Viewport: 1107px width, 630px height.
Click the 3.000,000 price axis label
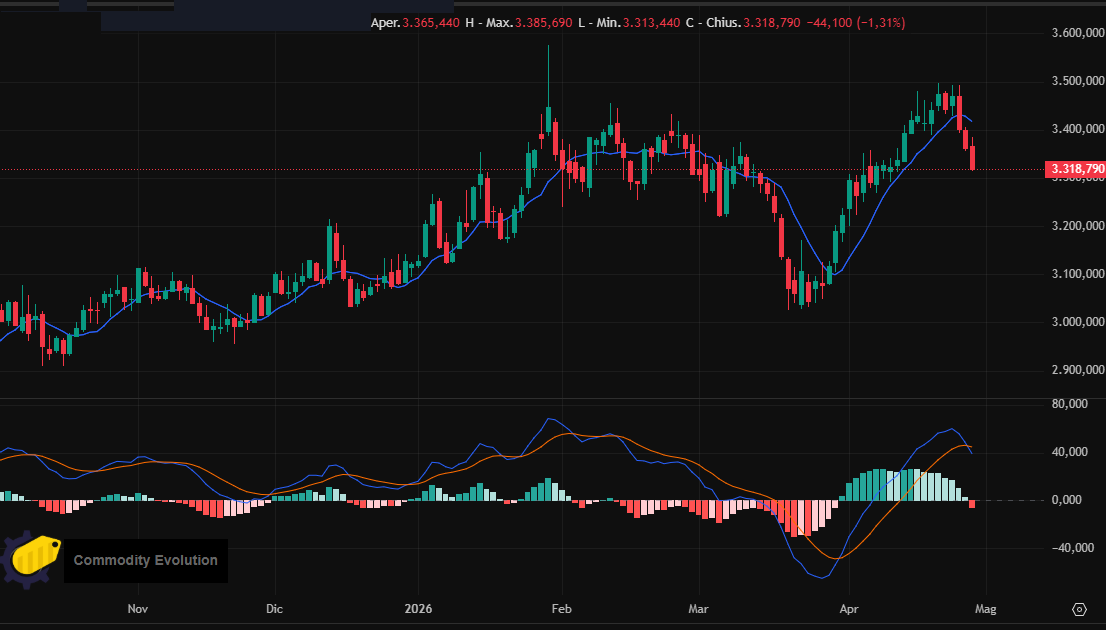point(1077,322)
